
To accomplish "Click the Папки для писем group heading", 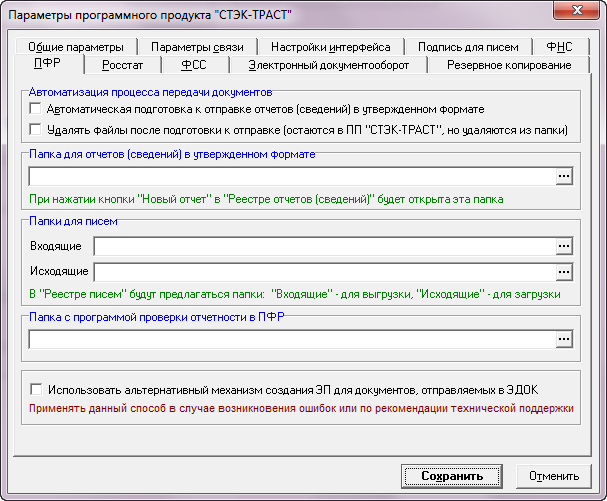I will [74, 221].
